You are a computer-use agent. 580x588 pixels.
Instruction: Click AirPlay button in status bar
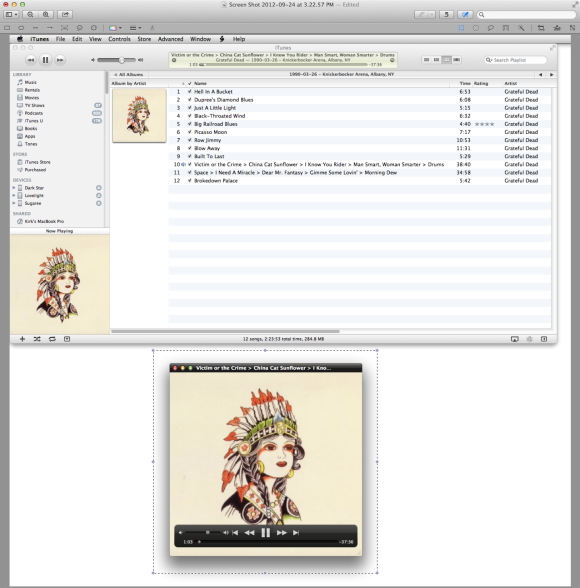(x=515, y=339)
